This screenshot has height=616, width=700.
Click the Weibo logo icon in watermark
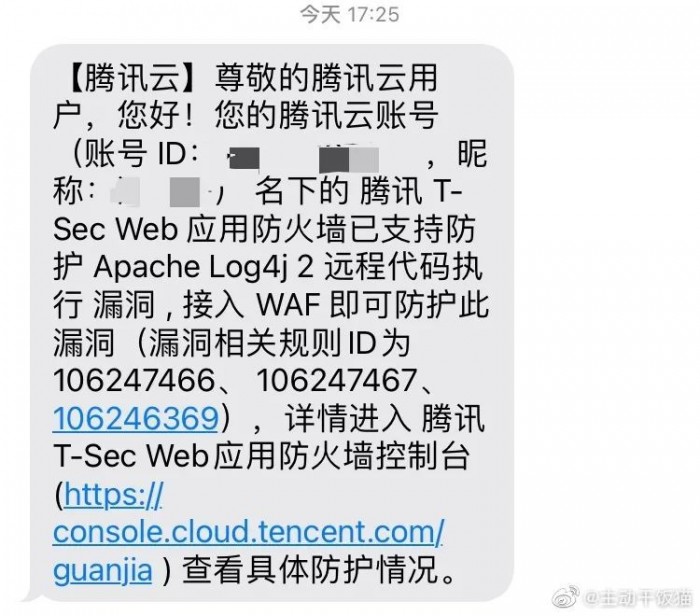click(566, 597)
